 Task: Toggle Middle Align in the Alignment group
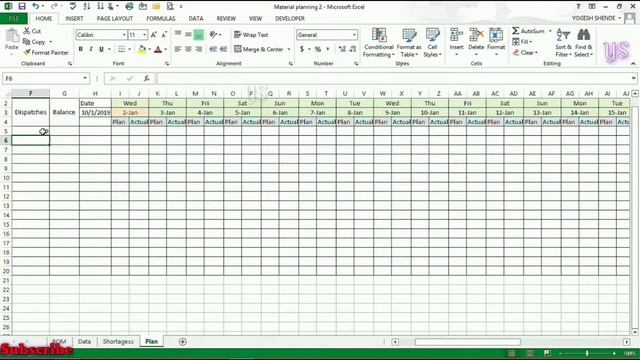coord(188,35)
